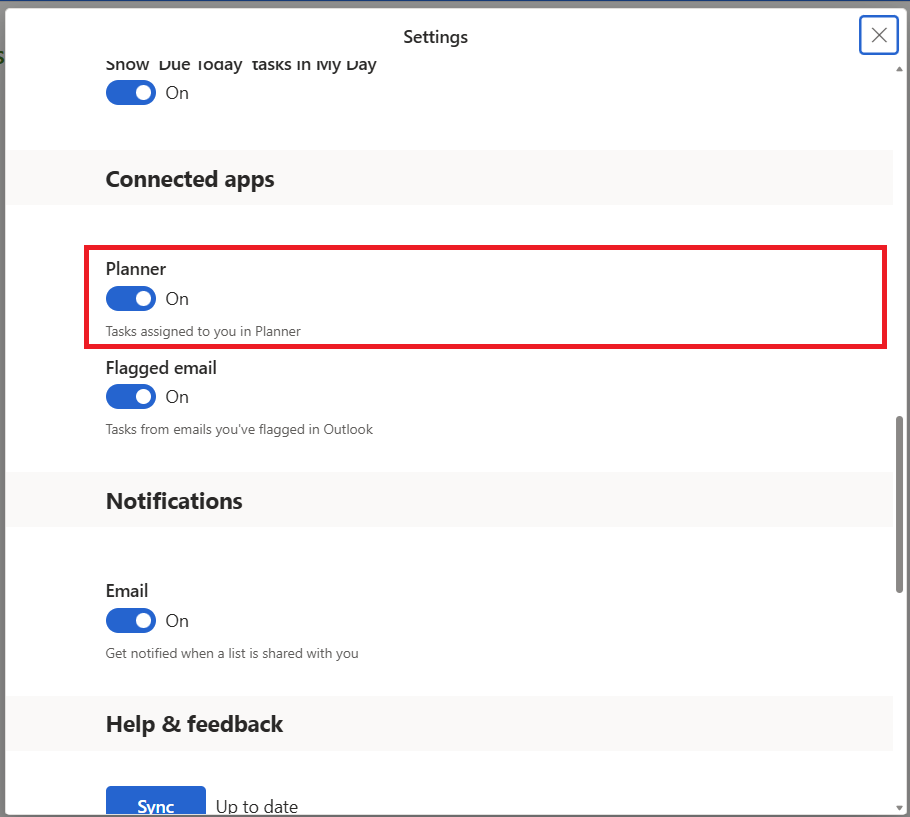Screen dimensions: 910x817
Task: Click the settings scrollbar thumb
Action: pyautogui.click(x=899, y=504)
